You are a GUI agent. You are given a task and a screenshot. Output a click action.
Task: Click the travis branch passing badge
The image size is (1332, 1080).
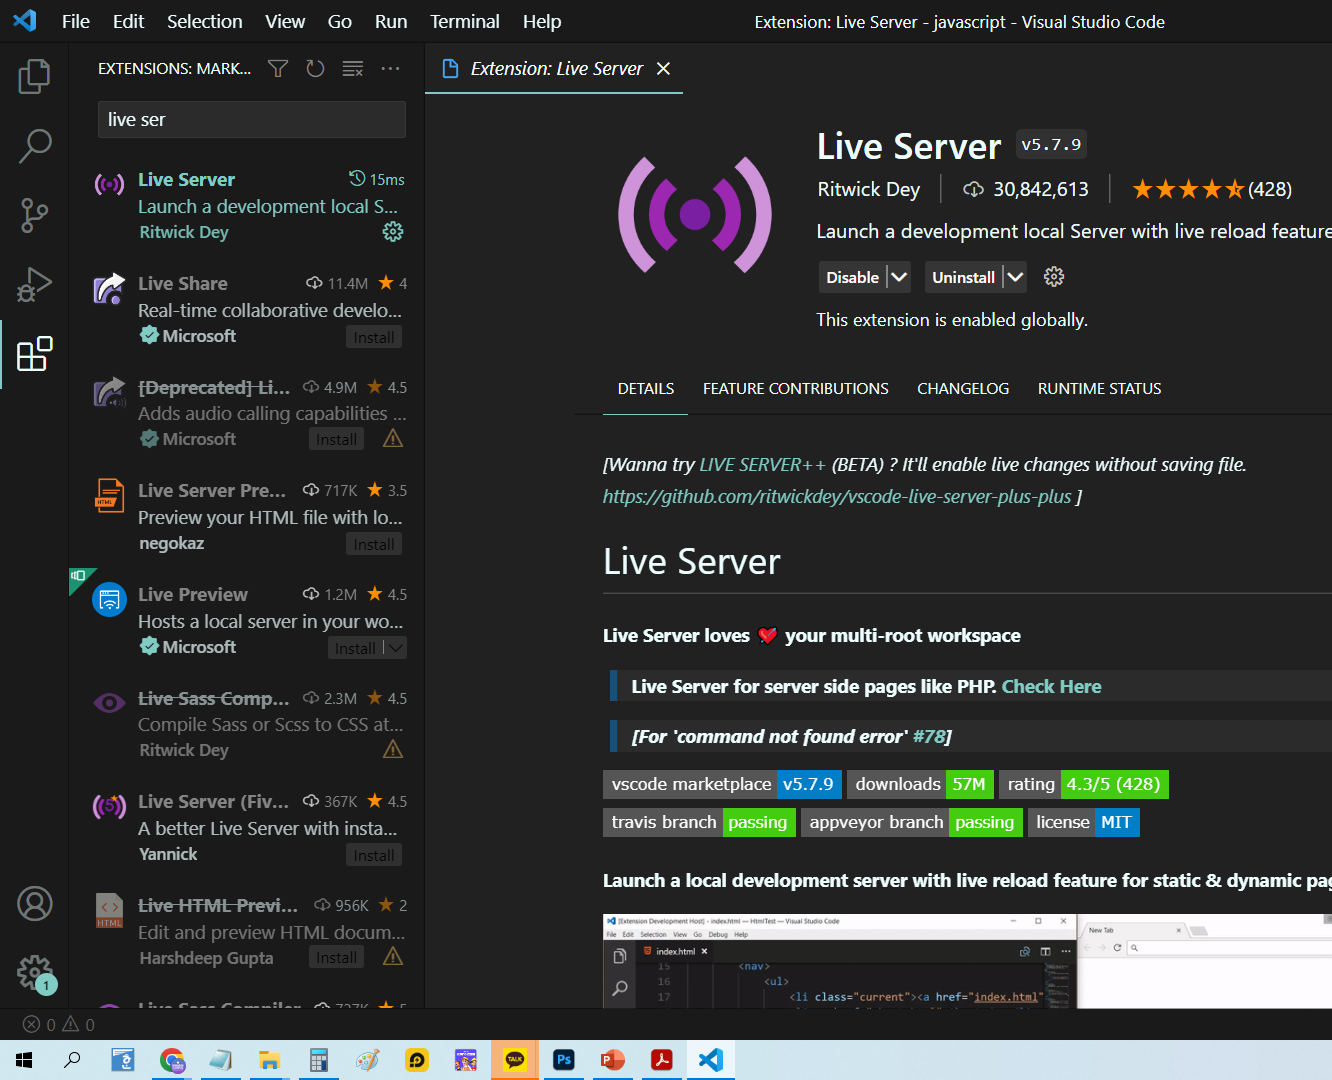(x=699, y=822)
